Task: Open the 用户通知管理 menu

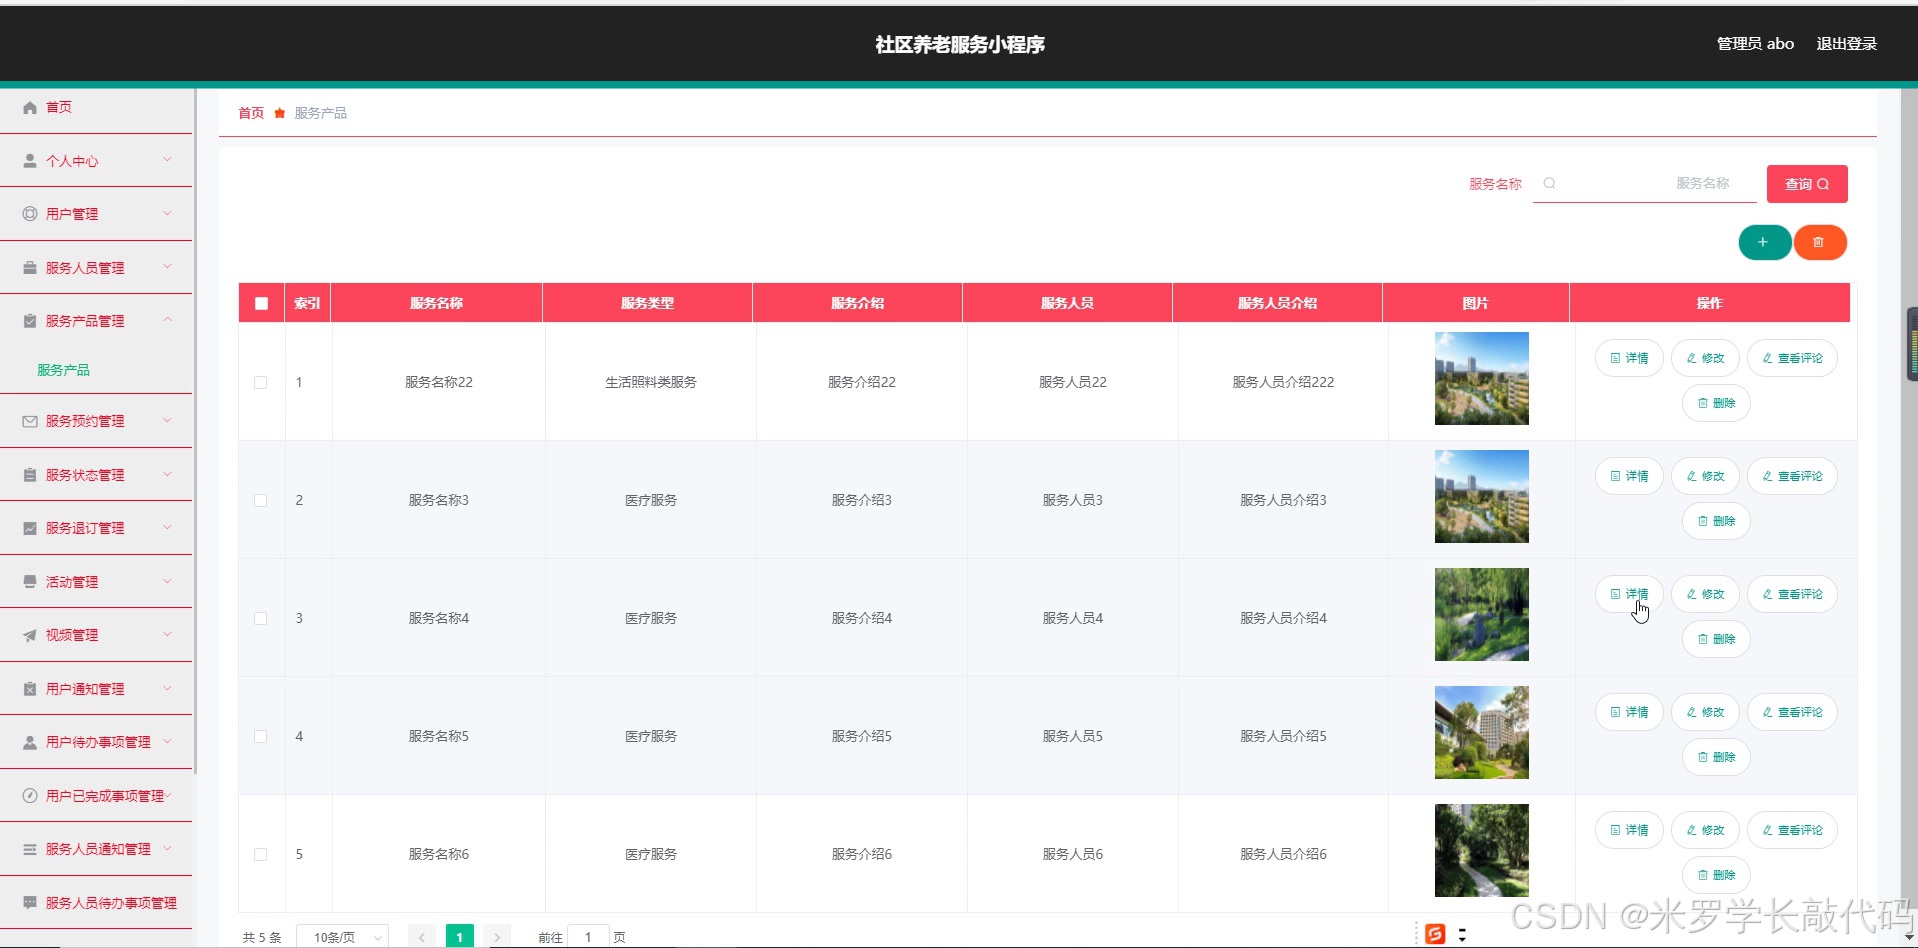Action: (96, 689)
